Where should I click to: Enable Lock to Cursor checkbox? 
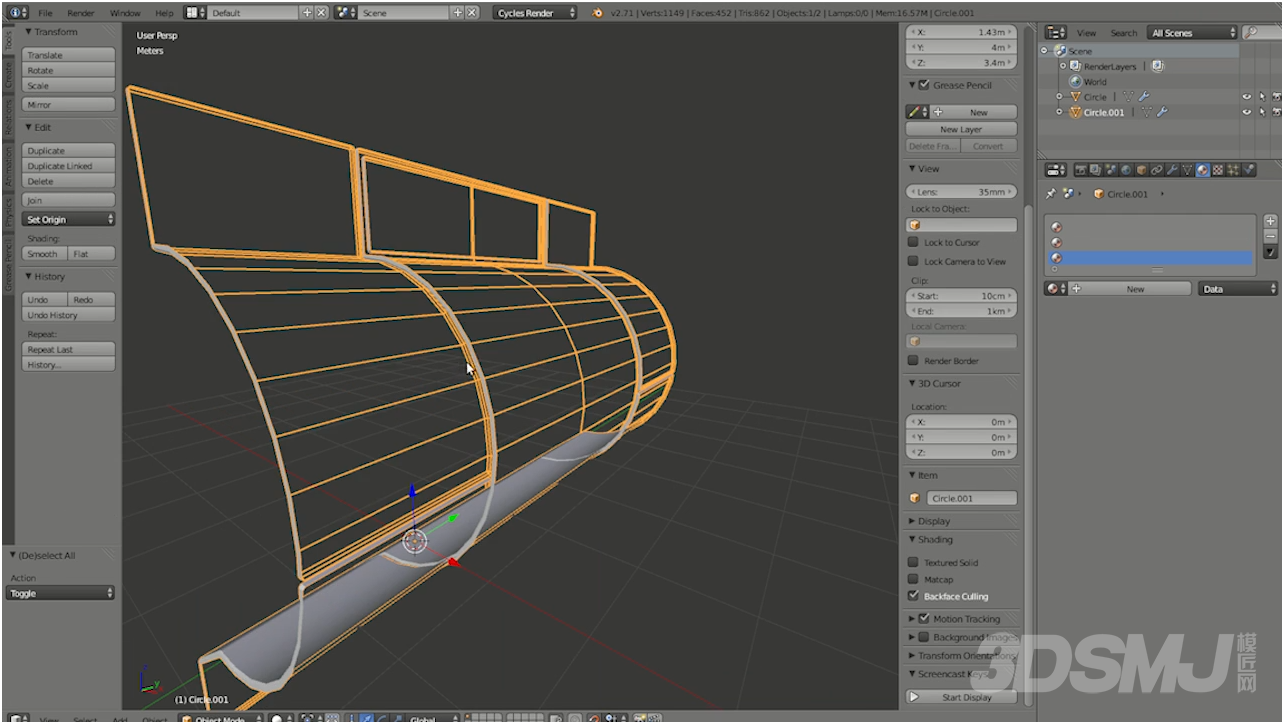(913, 242)
